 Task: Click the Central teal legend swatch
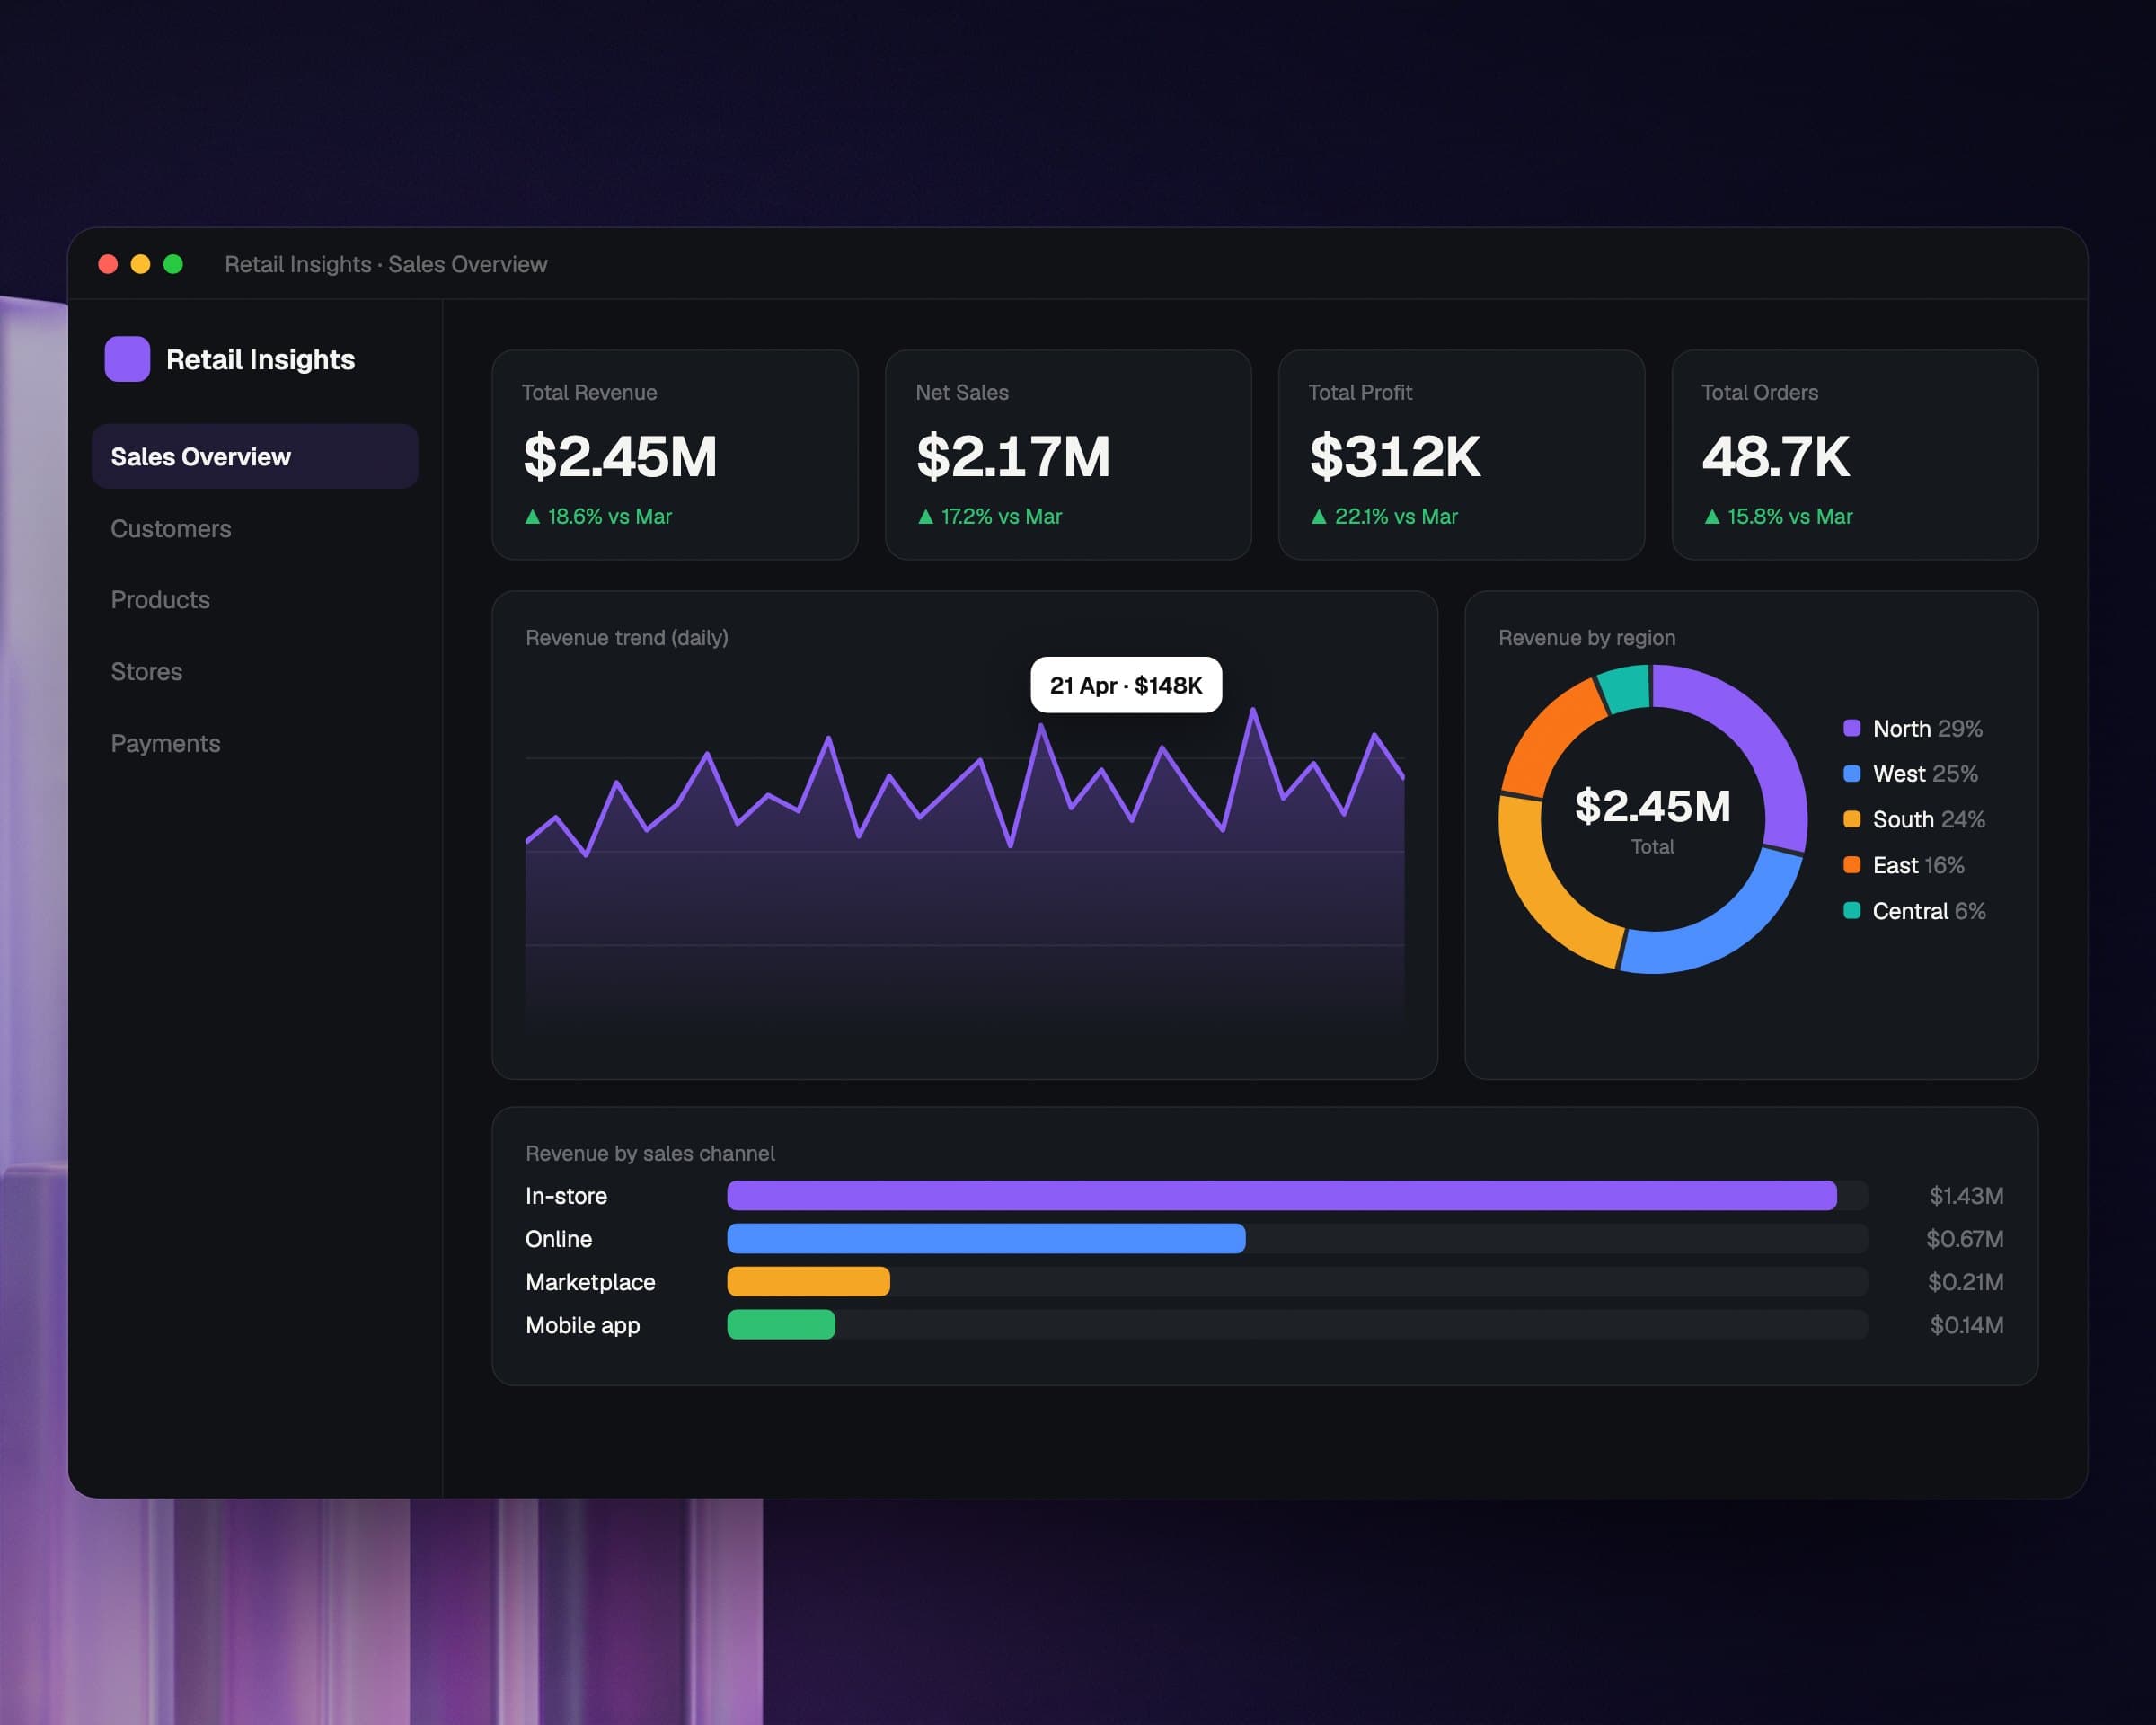click(x=1852, y=910)
